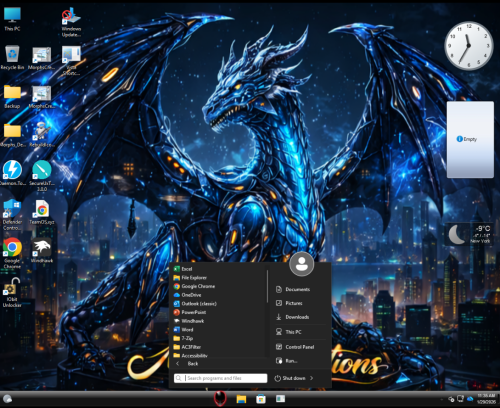This screenshot has height=408, width=500.
Task: Click the Shut down button
Action: click(290, 378)
